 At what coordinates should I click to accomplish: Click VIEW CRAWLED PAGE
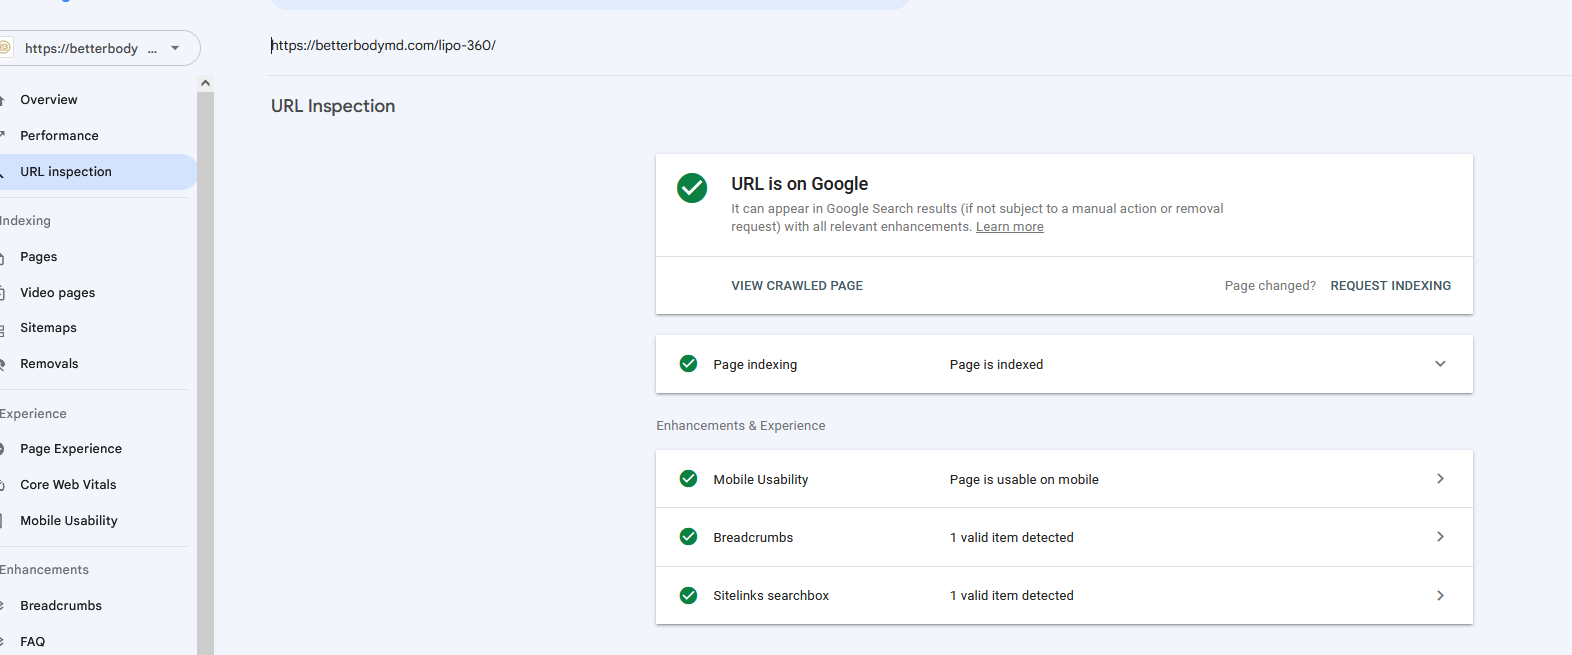[797, 286]
